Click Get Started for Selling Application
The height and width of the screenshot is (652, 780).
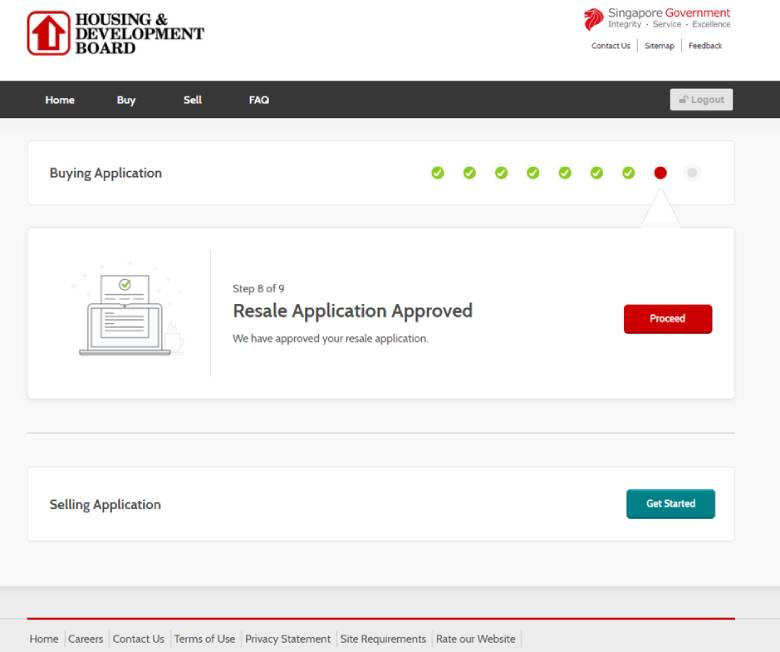point(670,504)
